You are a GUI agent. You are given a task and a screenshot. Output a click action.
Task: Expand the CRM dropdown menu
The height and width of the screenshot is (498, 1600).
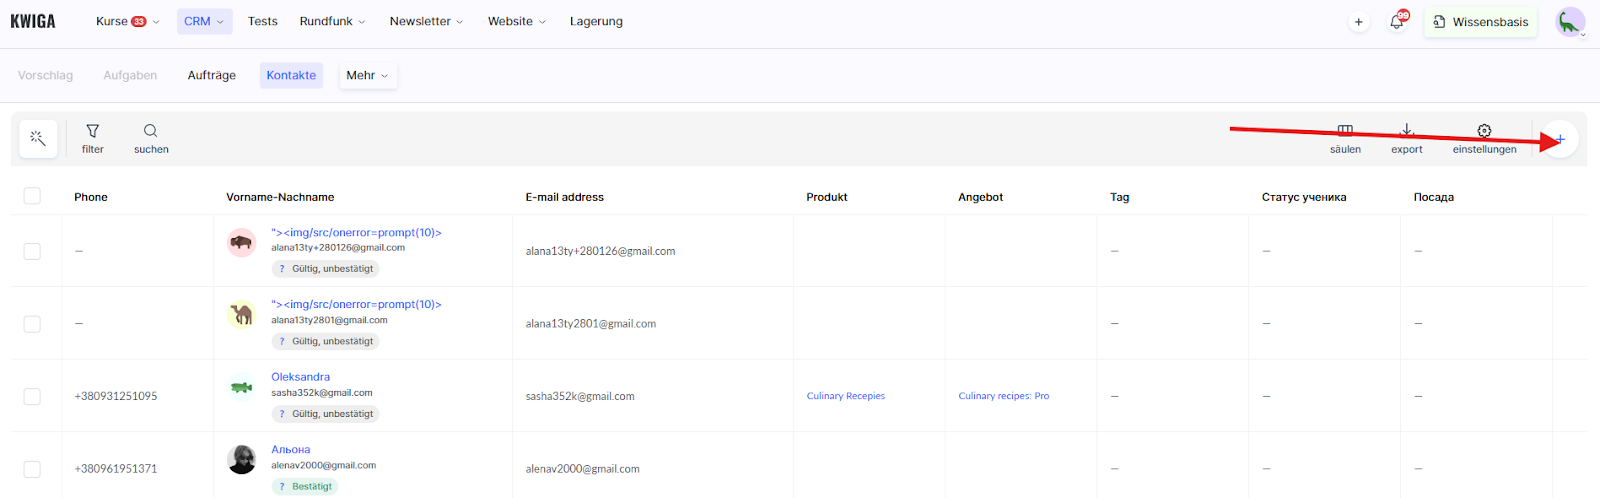coord(204,21)
